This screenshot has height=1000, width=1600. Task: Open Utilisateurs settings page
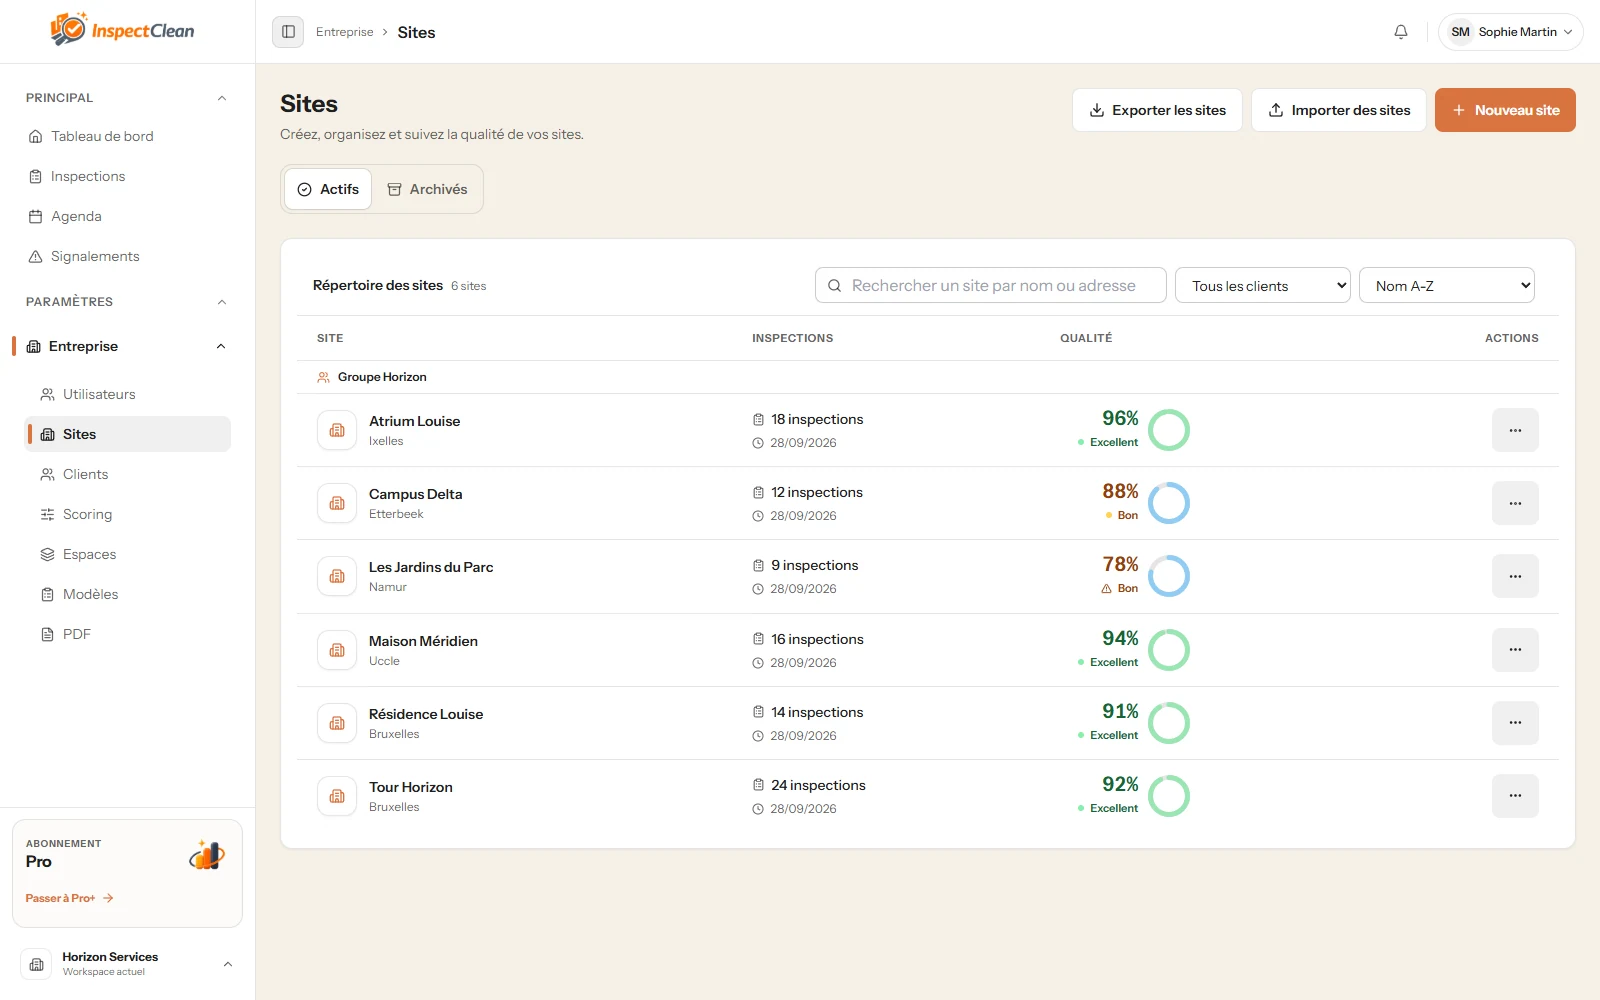click(127, 394)
